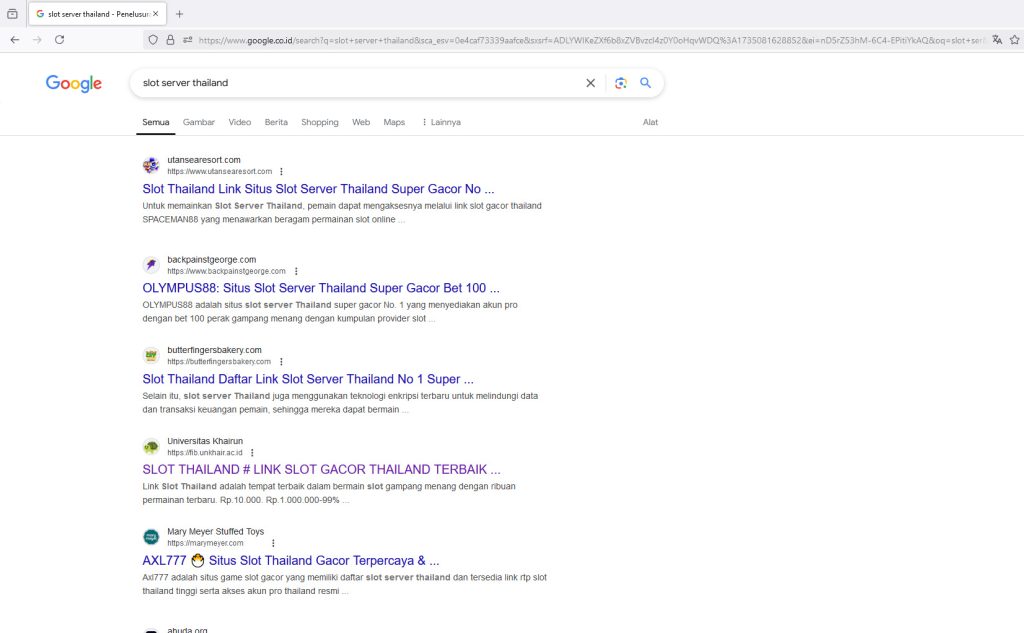Click the padlock site info icon
Image resolution: width=1024 pixels, height=633 pixels.
pos(170,40)
